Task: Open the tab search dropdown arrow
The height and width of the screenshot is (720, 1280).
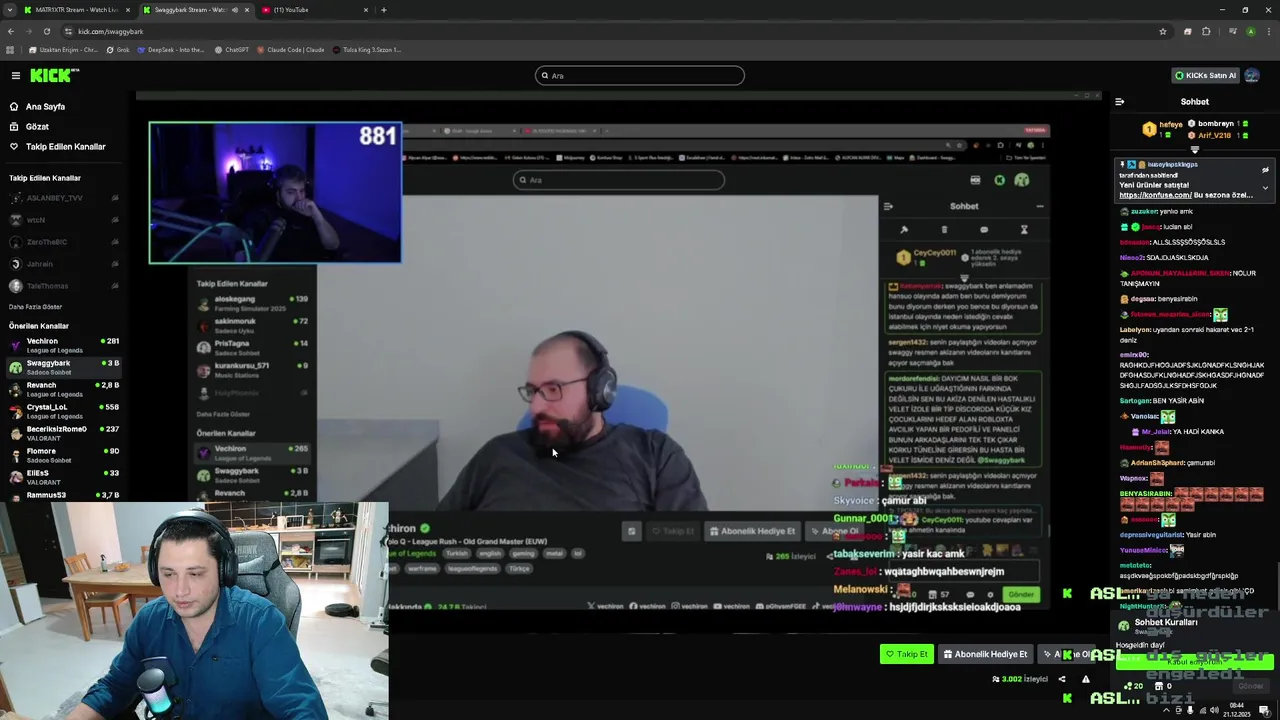Action: point(10,10)
